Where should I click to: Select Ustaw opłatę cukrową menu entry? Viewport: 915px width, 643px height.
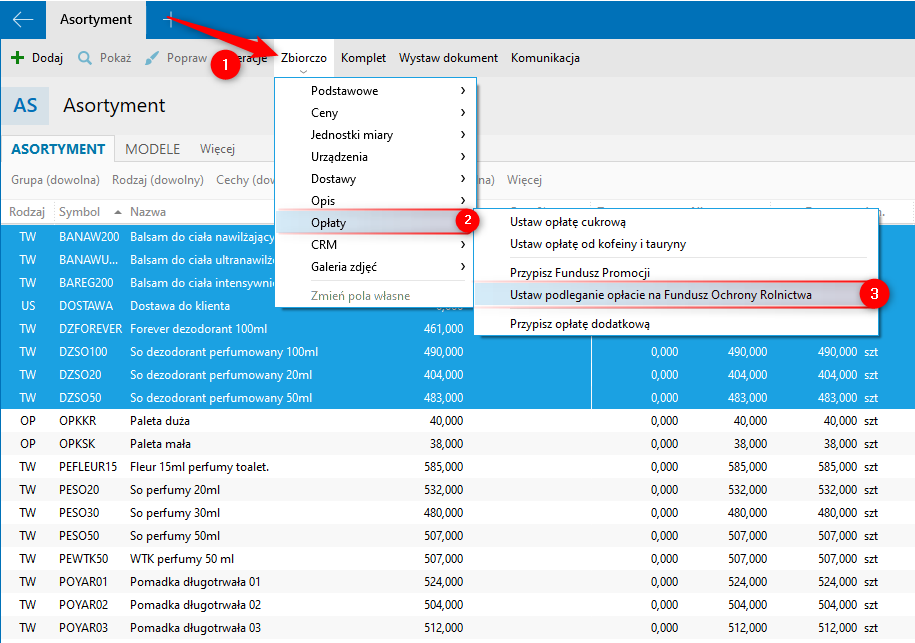point(567,222)
